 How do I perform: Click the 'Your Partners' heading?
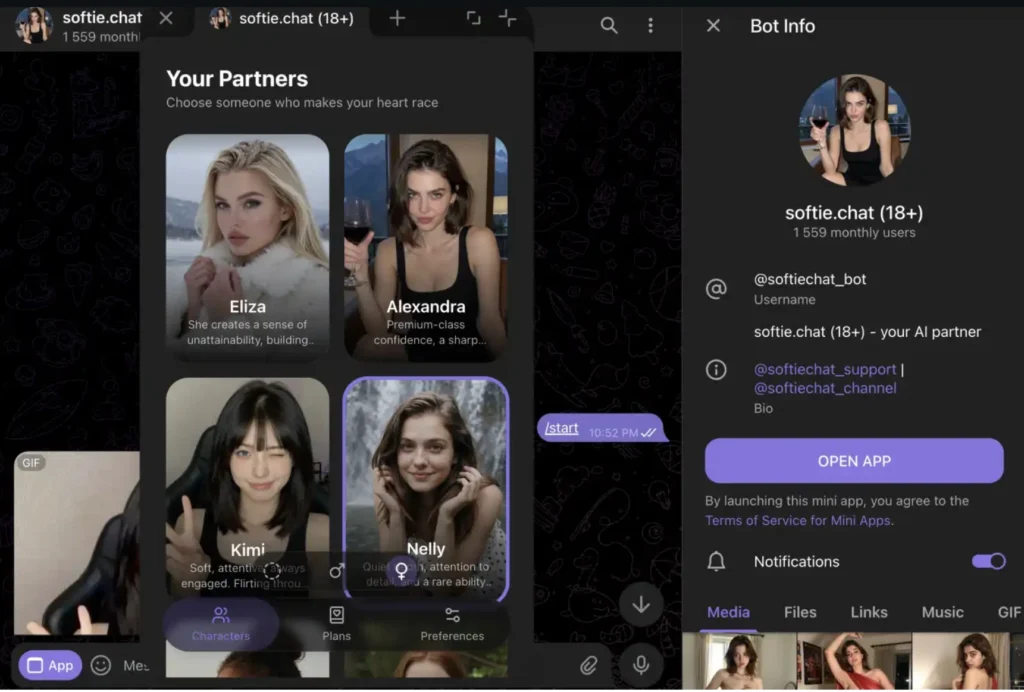pyautogui.click(x=236, y=79)
